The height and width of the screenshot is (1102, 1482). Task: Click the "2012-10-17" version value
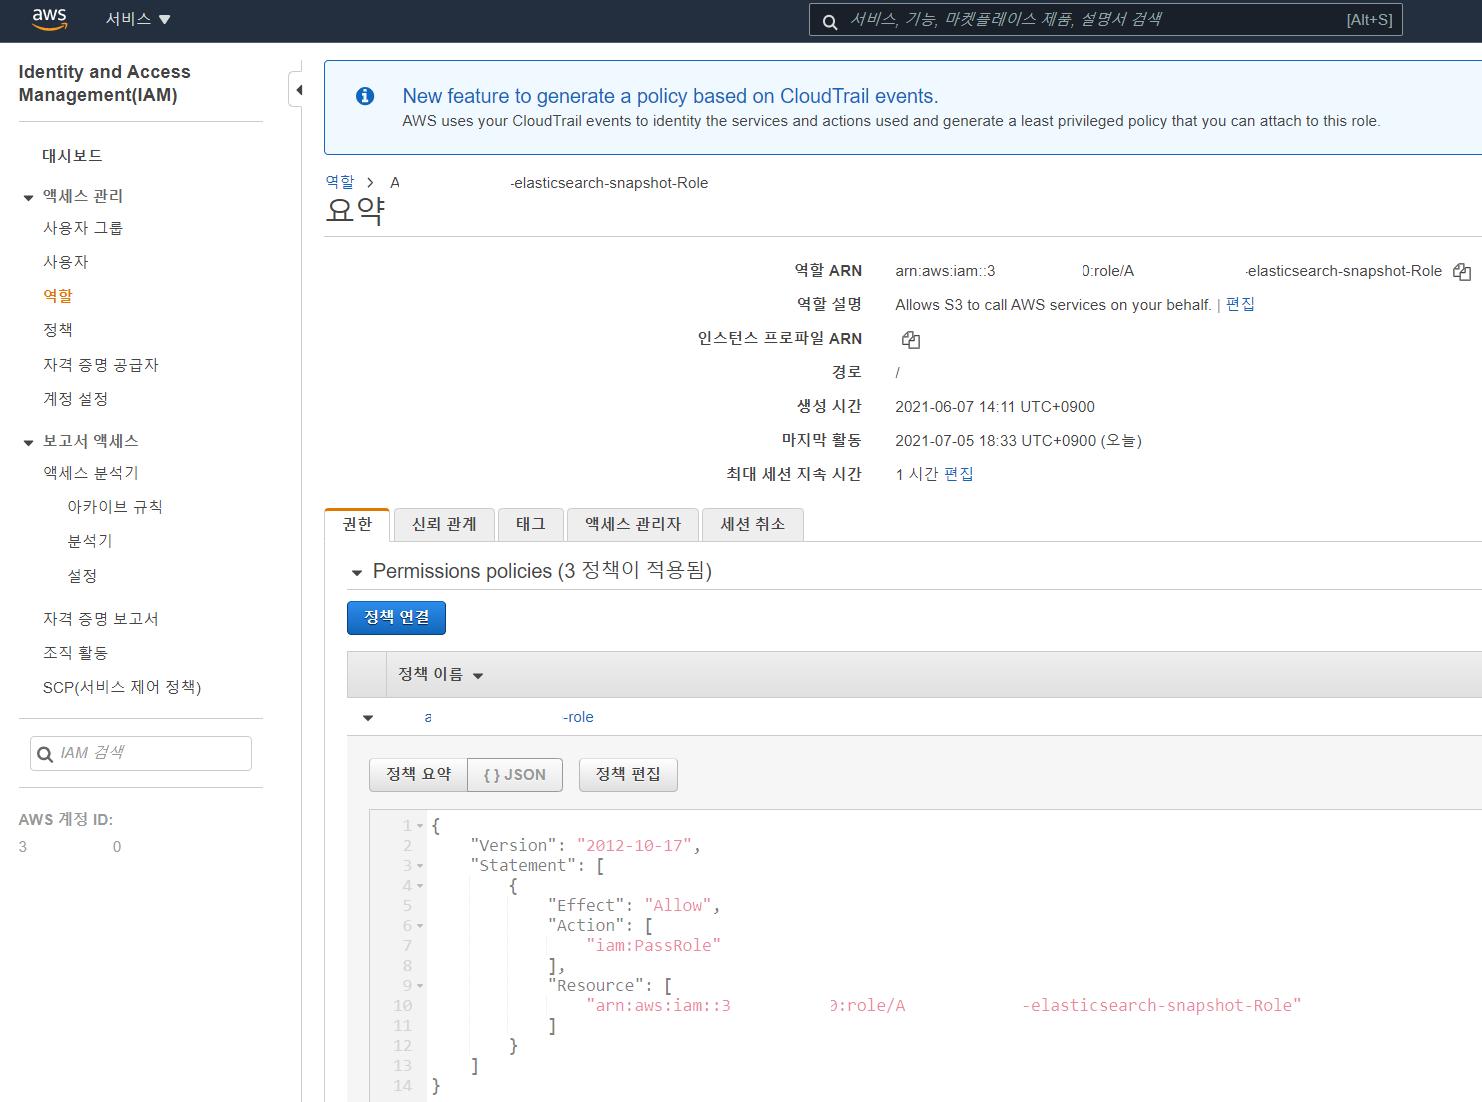pos(635,846)
